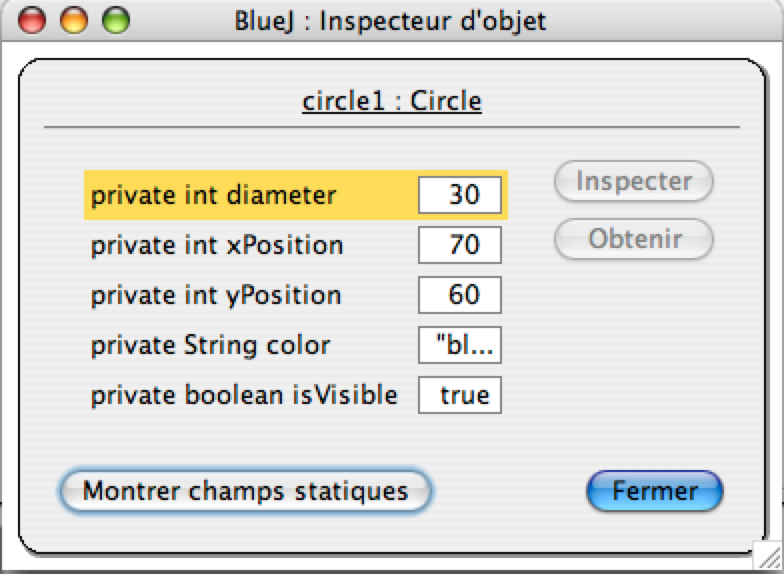This screenshot has width=784, height=574.
Task: Click the Obtenir button
Action: 634,239
